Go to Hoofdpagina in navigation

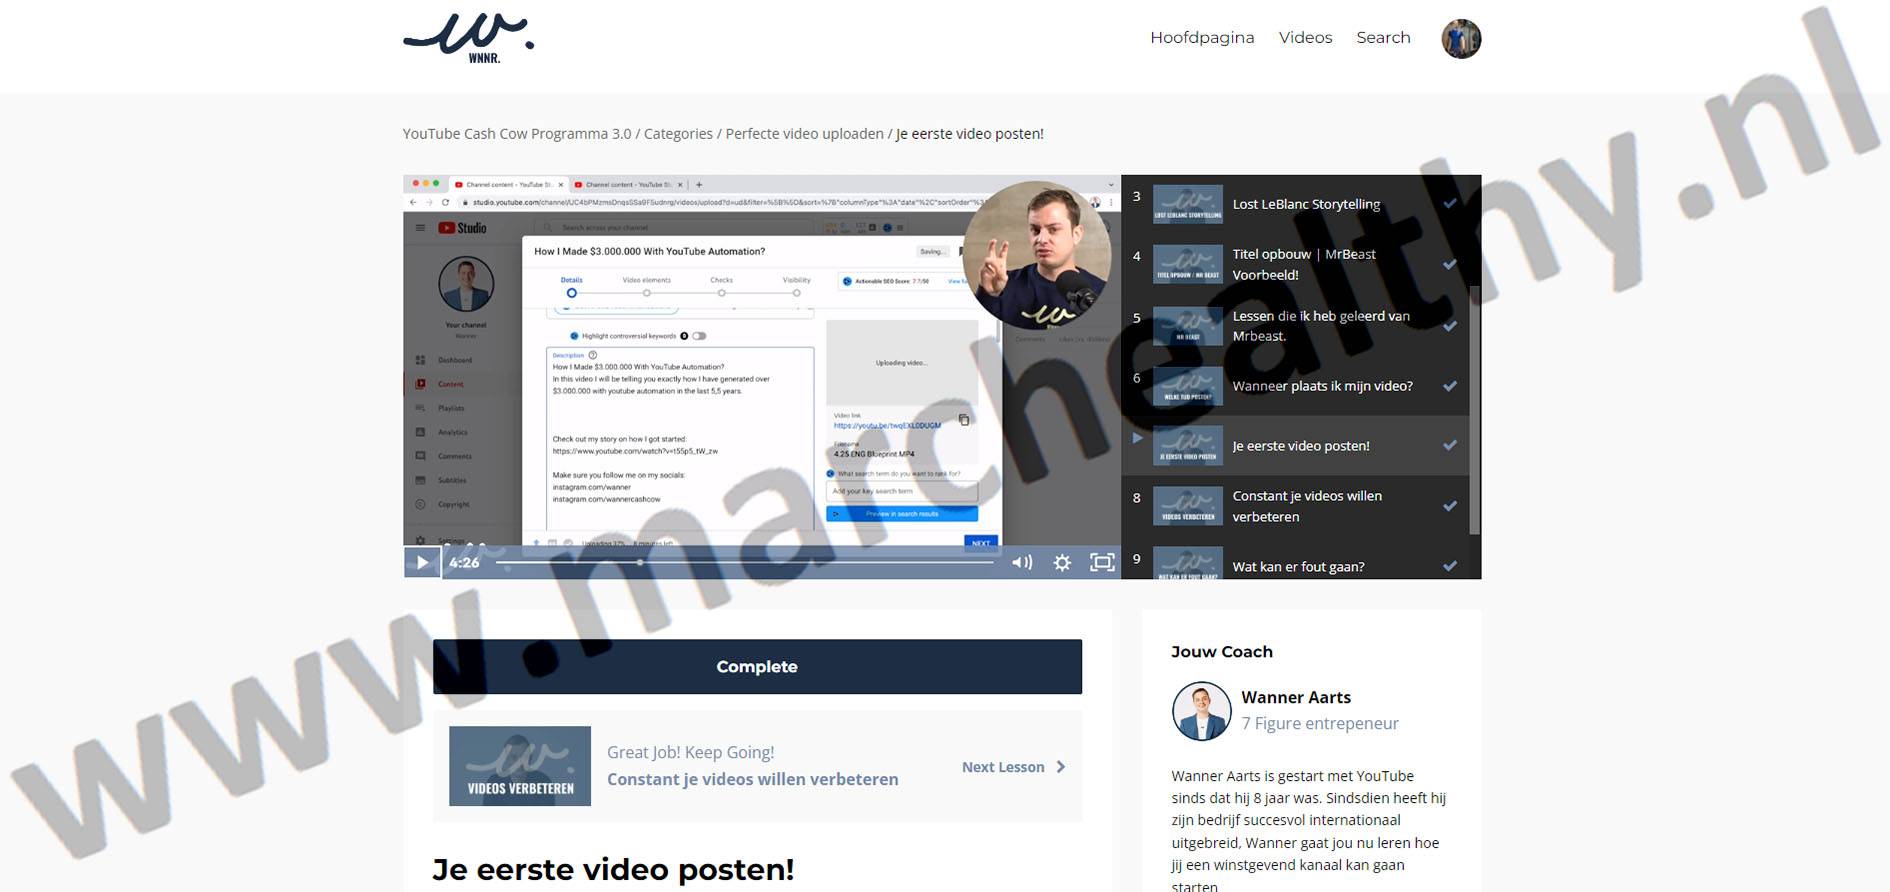point(1201,38)
